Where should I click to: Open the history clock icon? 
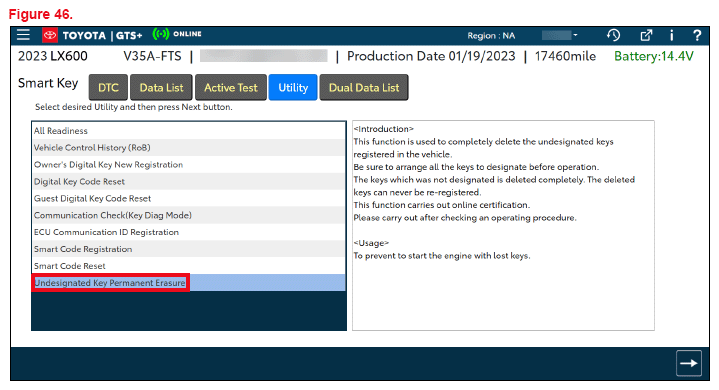coord(614,35)
